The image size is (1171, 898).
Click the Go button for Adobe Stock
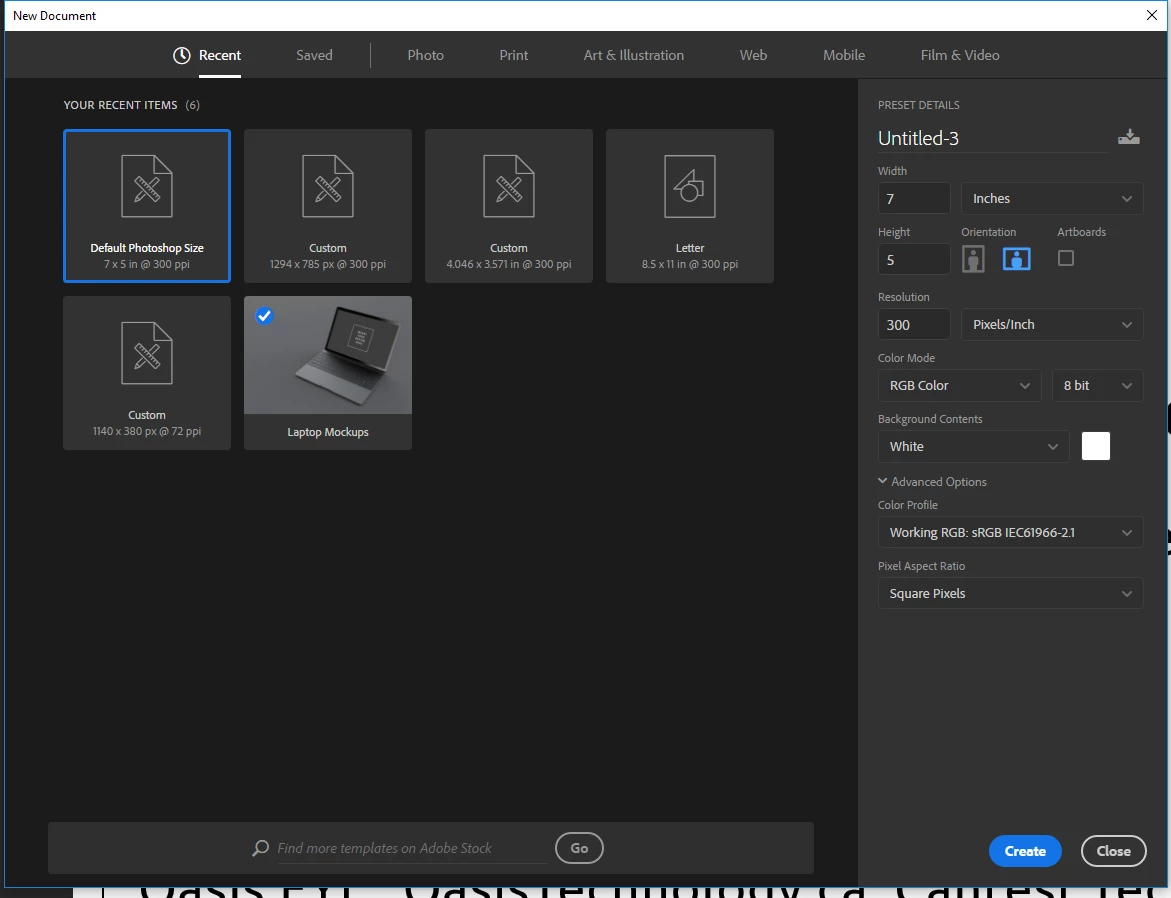pos(580,848)
